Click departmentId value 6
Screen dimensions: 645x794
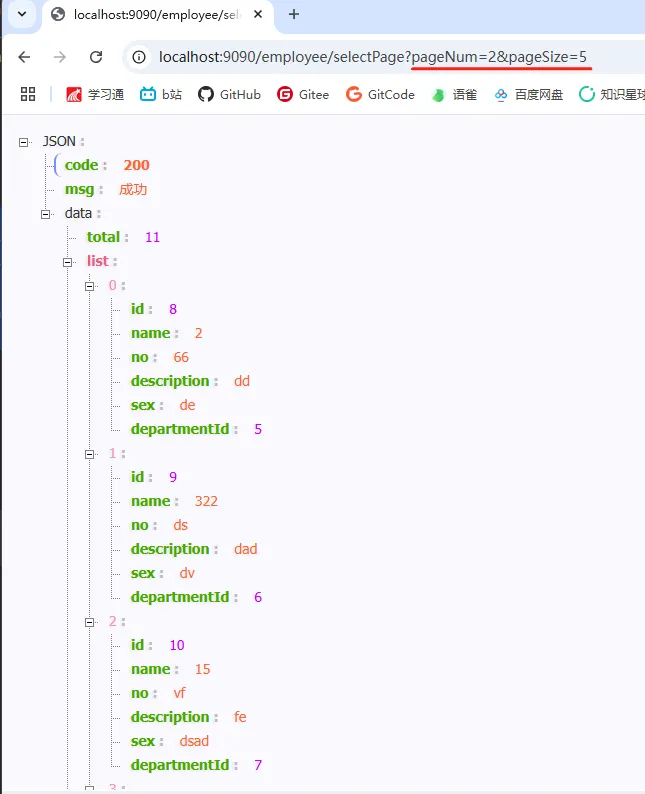(258, 597)
